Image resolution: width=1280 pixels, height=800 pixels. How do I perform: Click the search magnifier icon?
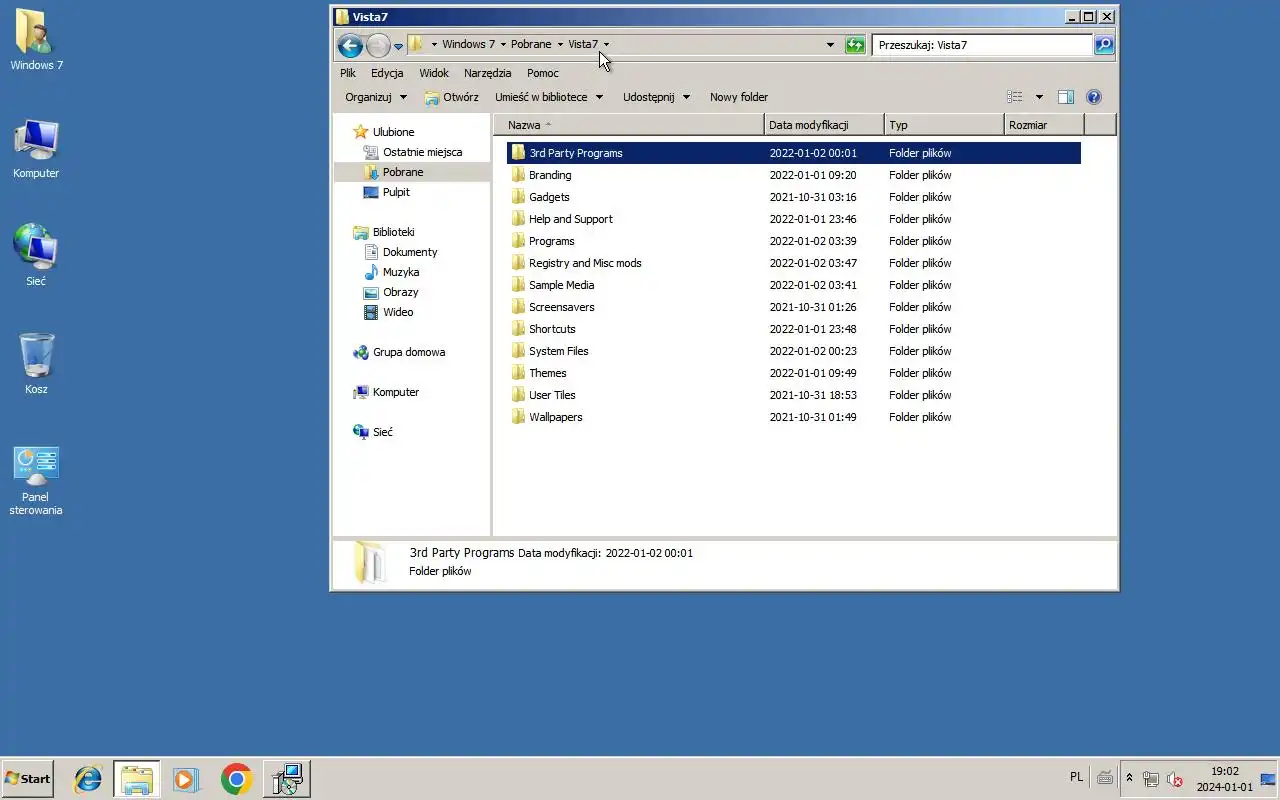[x=1104, y=45]
